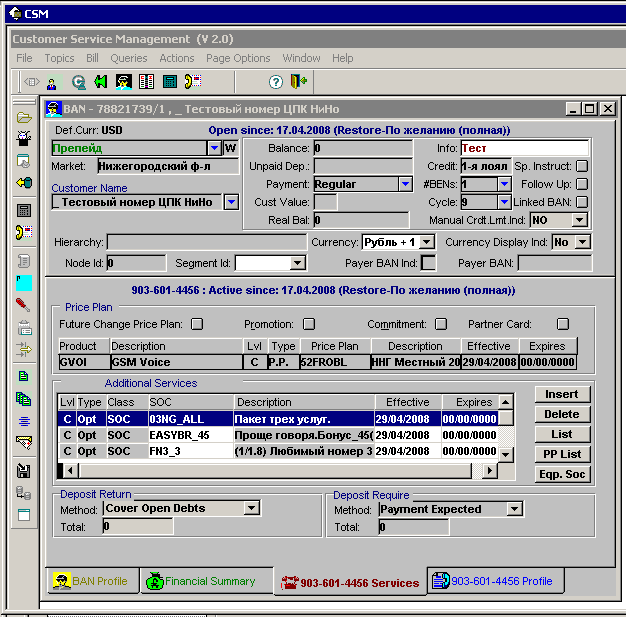Check Future Change Price Plan box

(x=197, y=324)
